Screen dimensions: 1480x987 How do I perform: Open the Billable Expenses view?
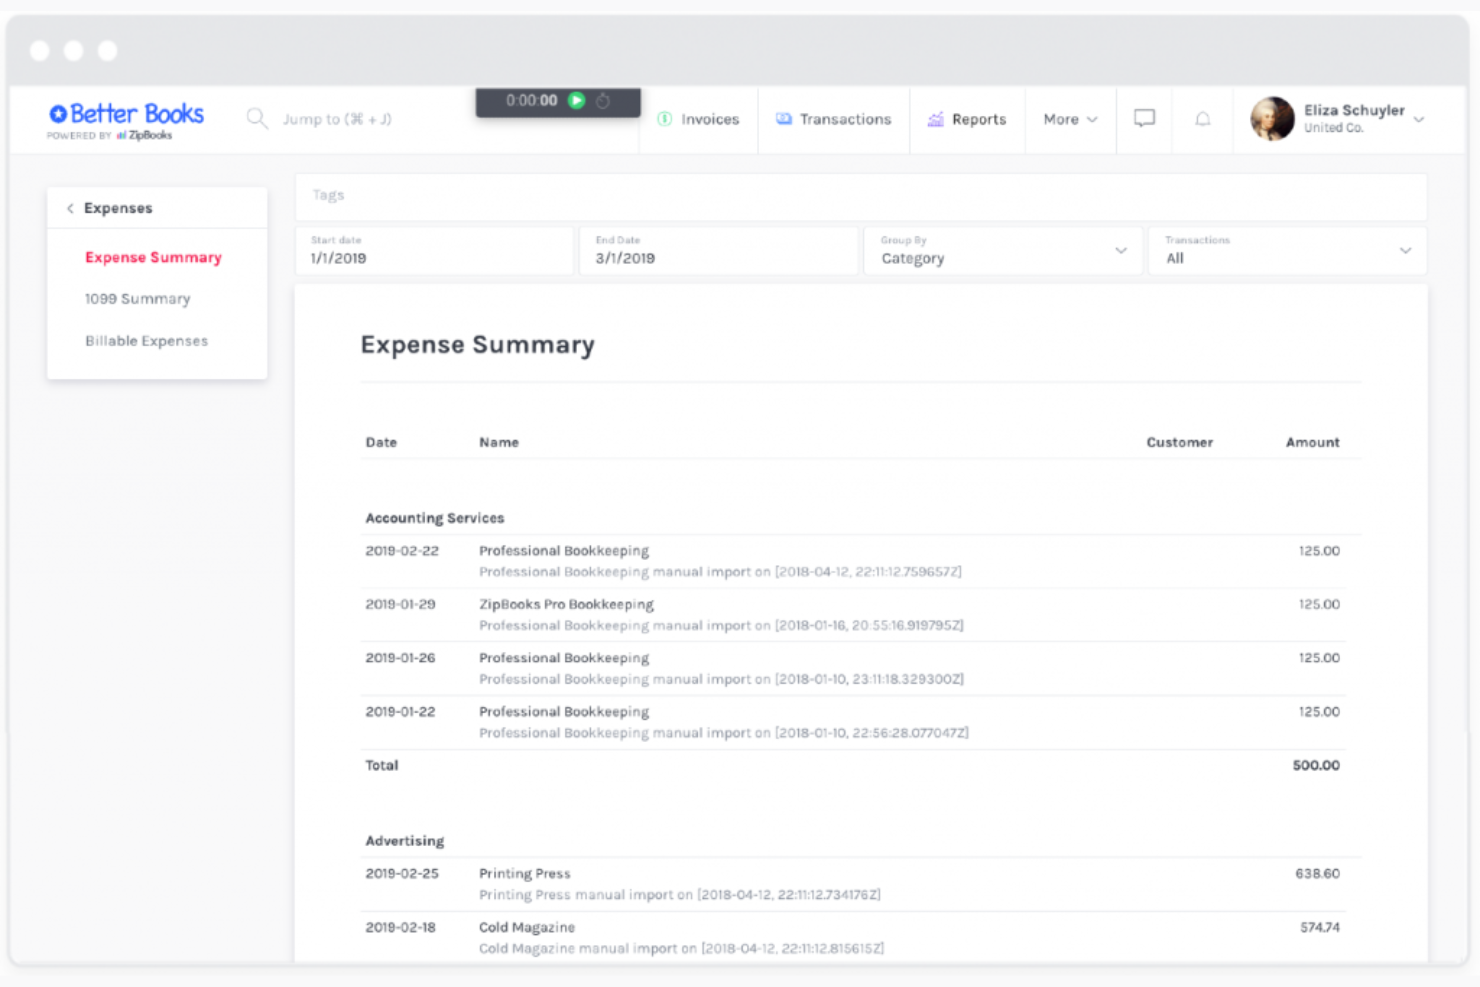(x=146, y=340)
